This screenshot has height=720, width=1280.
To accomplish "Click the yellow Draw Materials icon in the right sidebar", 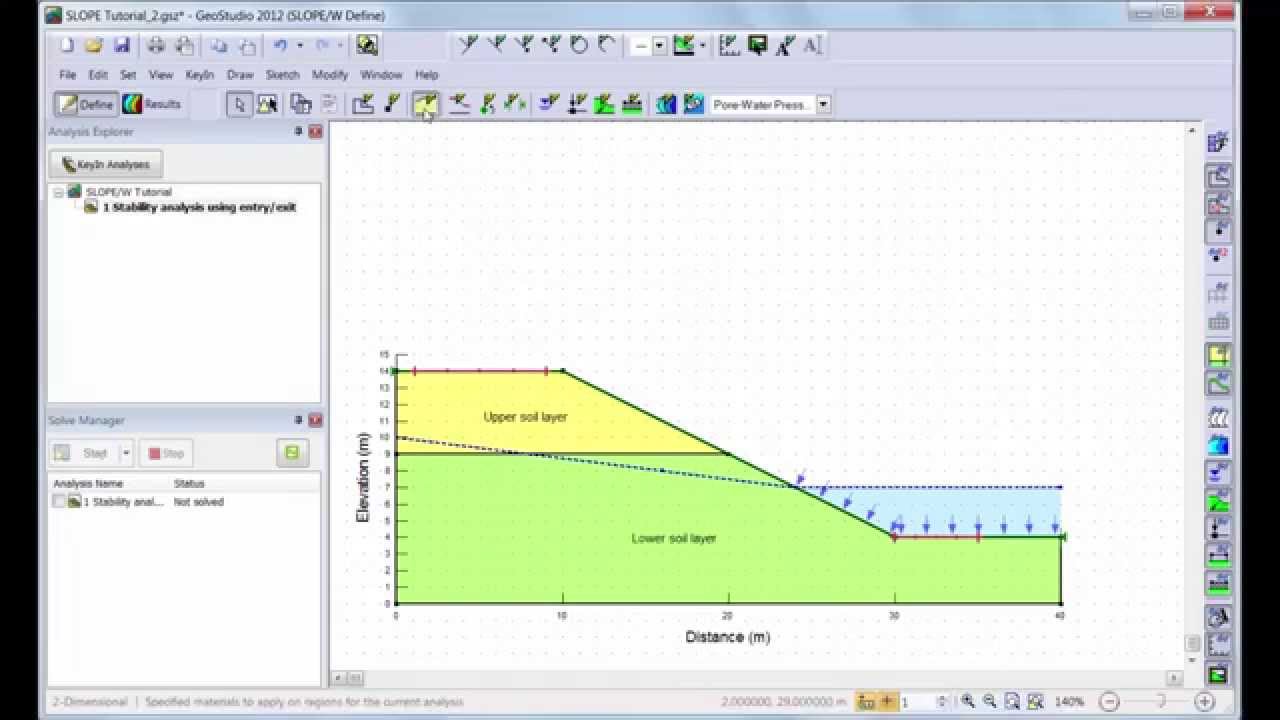I will [x=1218, y=355].
